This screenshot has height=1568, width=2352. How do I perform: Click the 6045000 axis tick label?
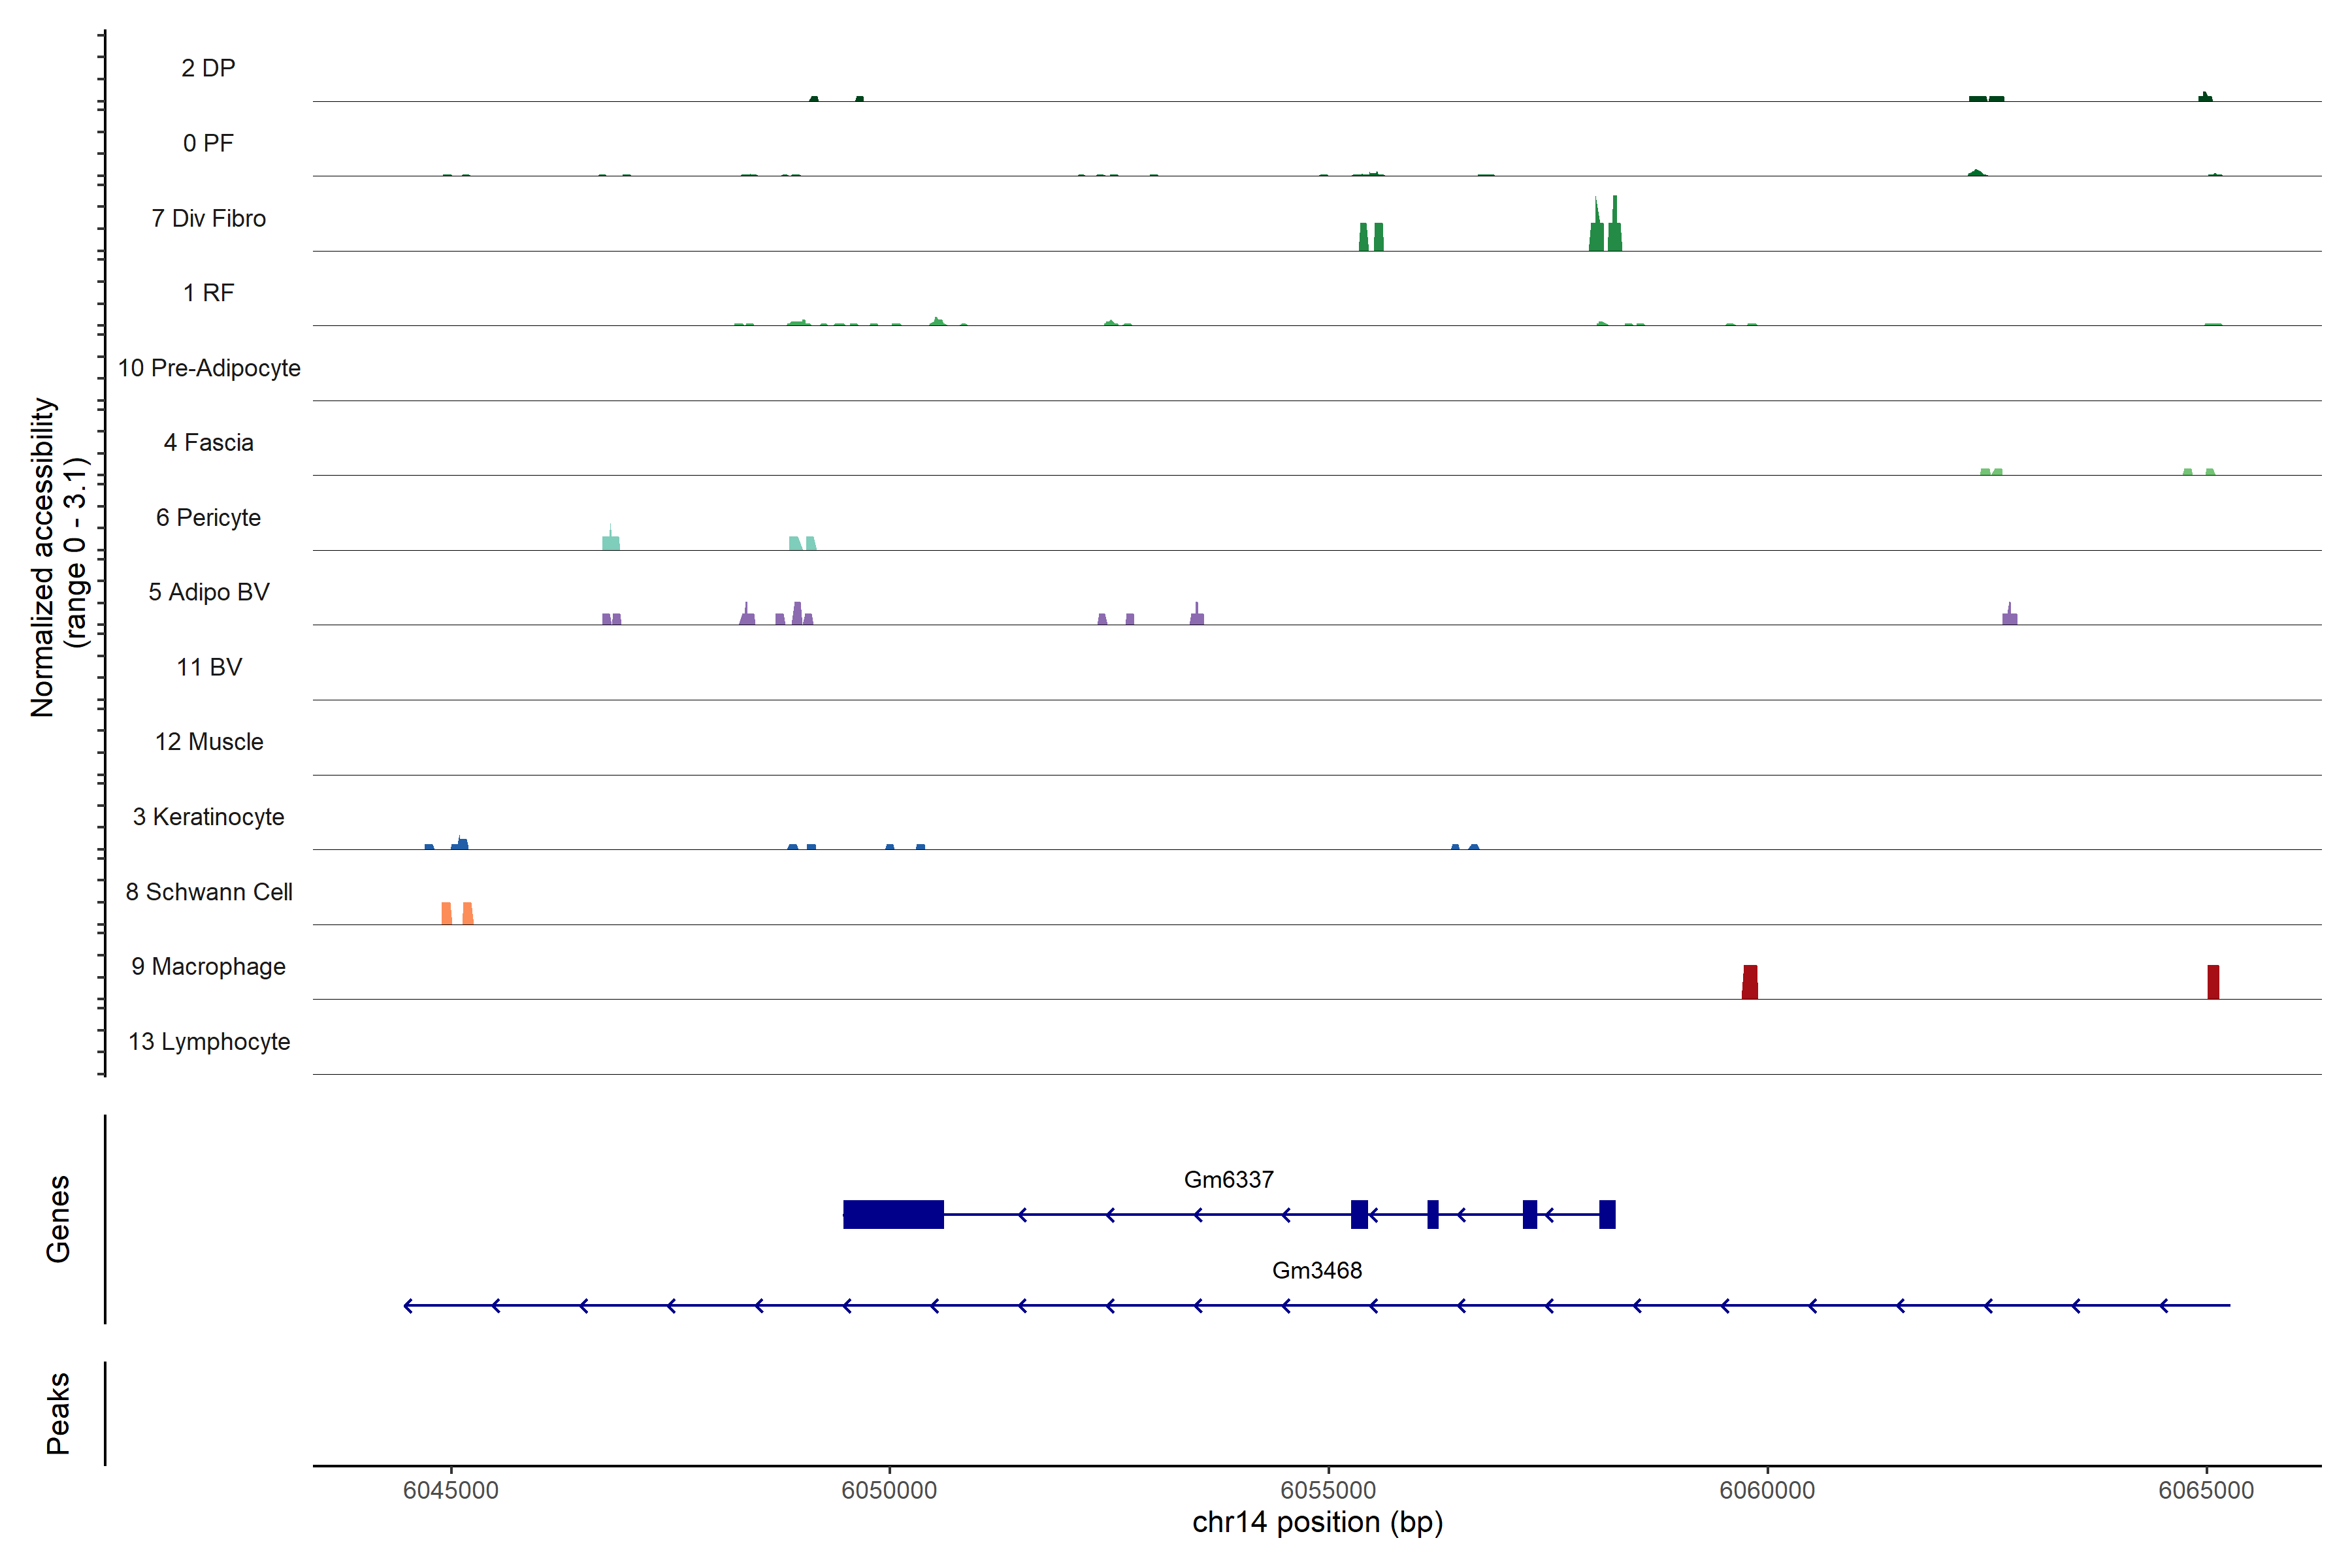coord(450,1490)
